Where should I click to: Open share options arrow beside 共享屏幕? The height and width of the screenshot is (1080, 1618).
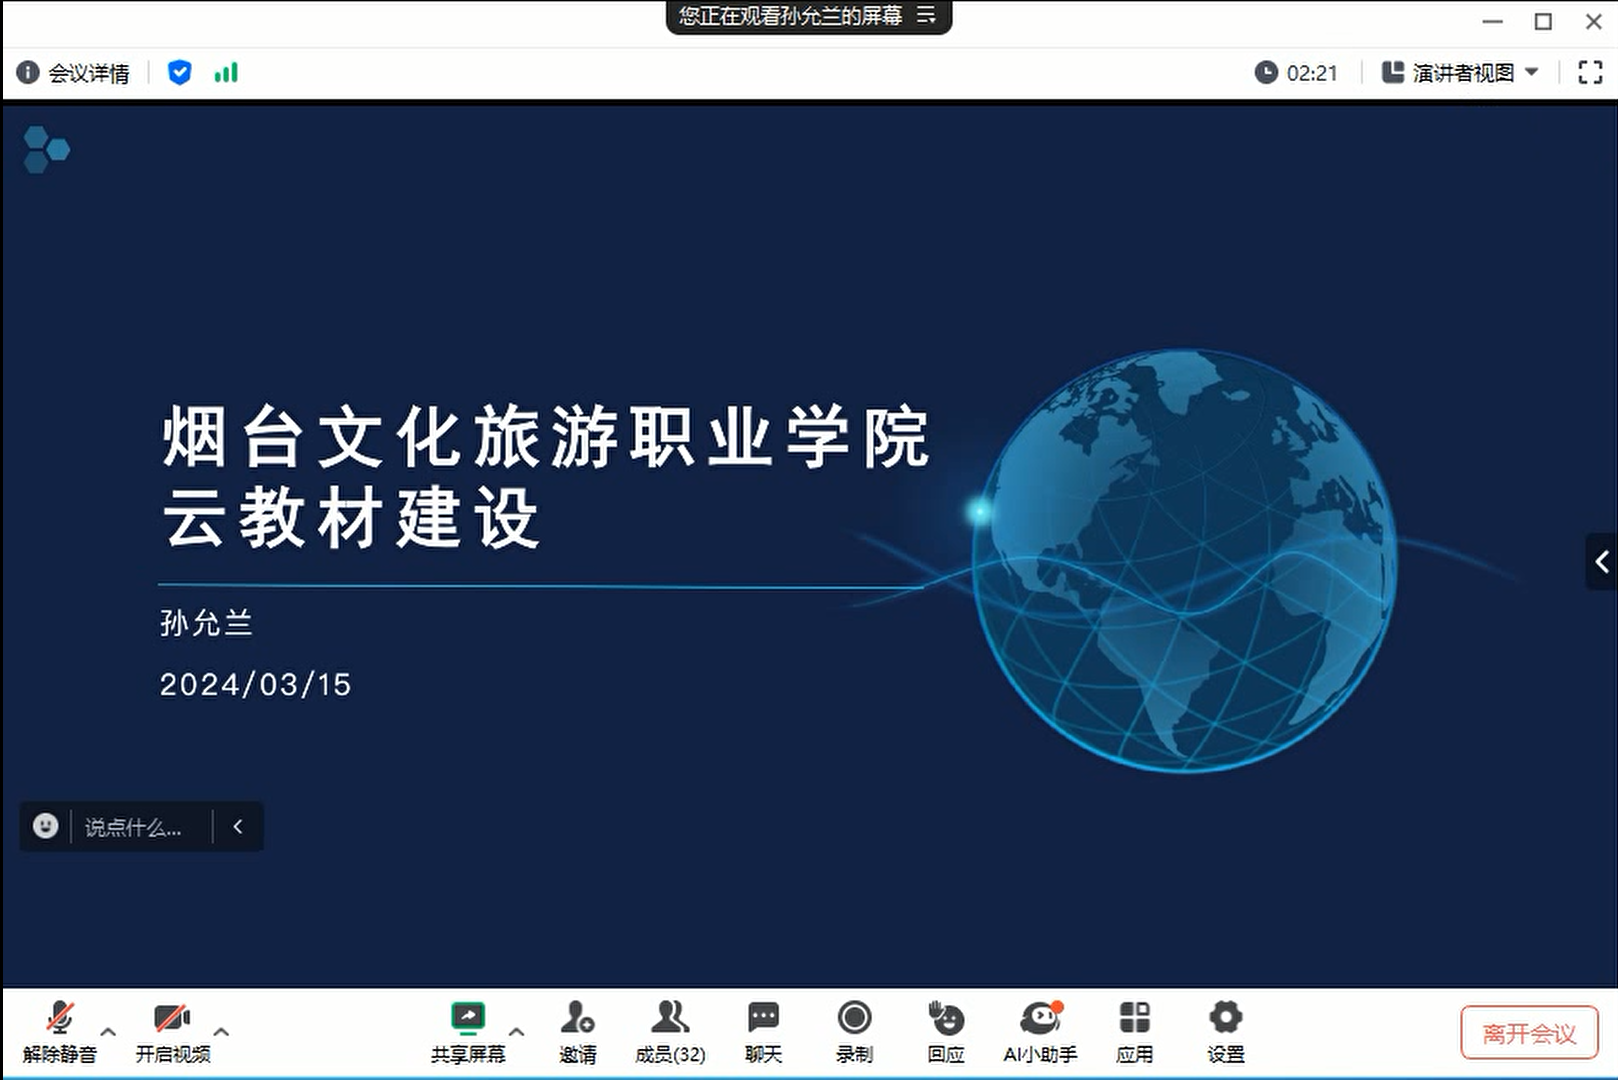tap(516, 1031)
